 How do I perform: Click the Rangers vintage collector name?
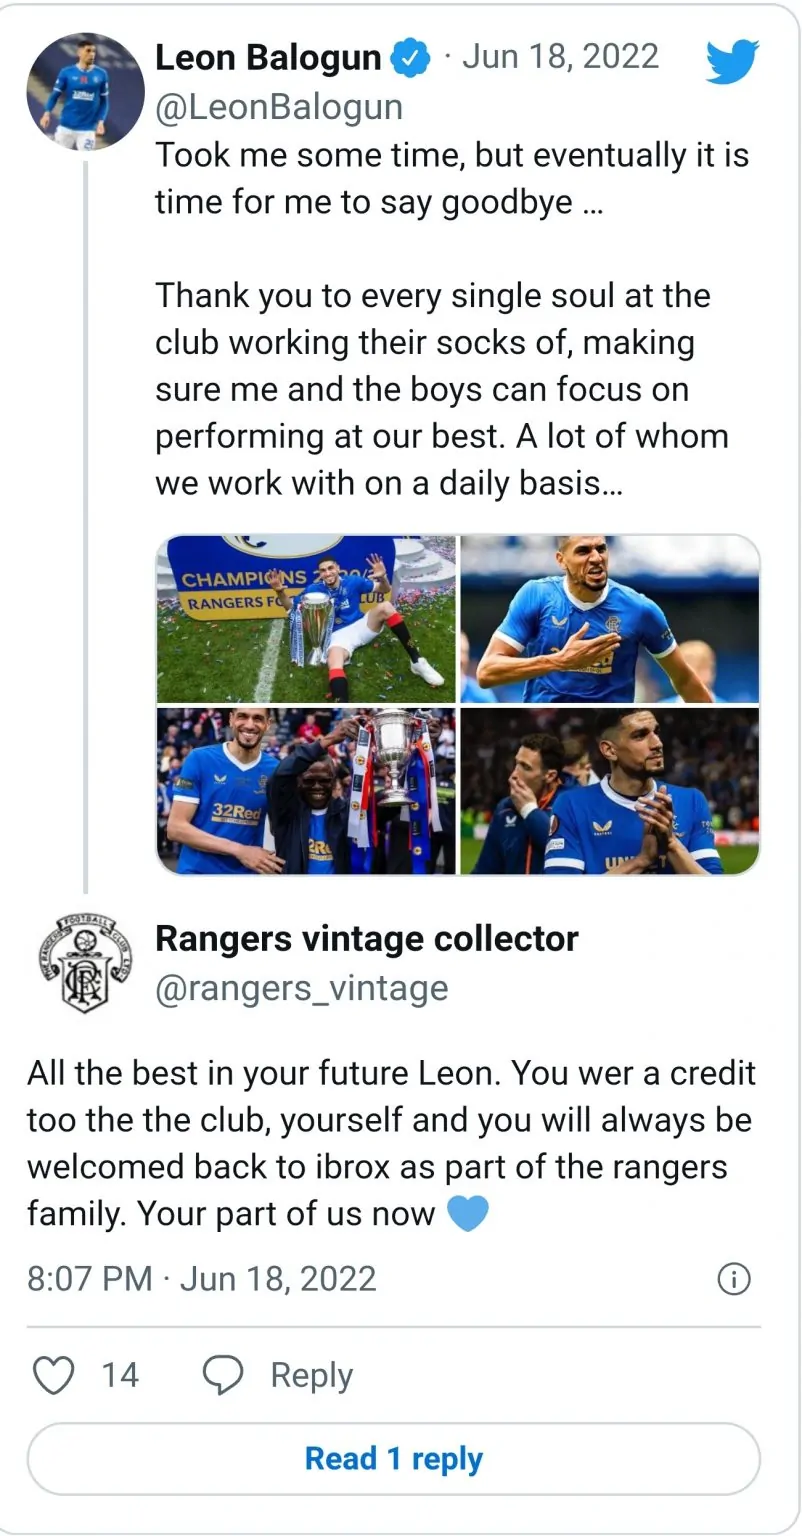tap(367, 939)
